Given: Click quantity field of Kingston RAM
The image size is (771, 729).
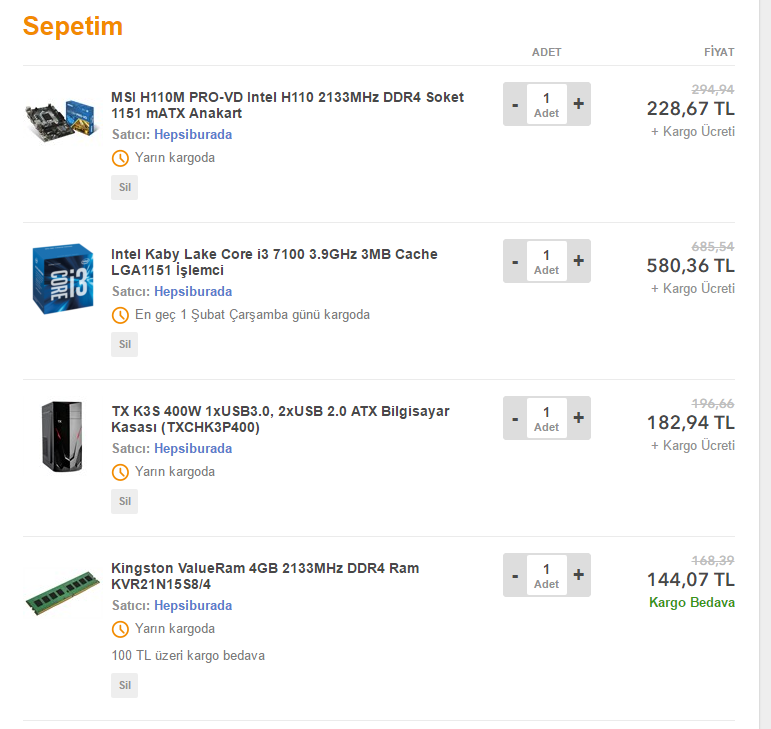Looking at the screenshot, I should [546, 575].
